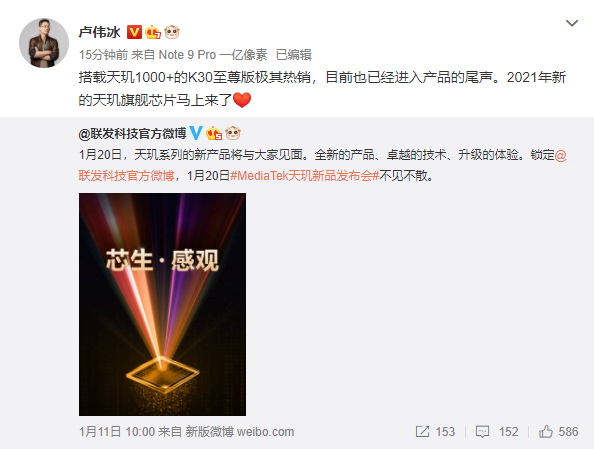Expand the post options chevron menu
This screenshot has height=449, width=594.
pos(572,23)
